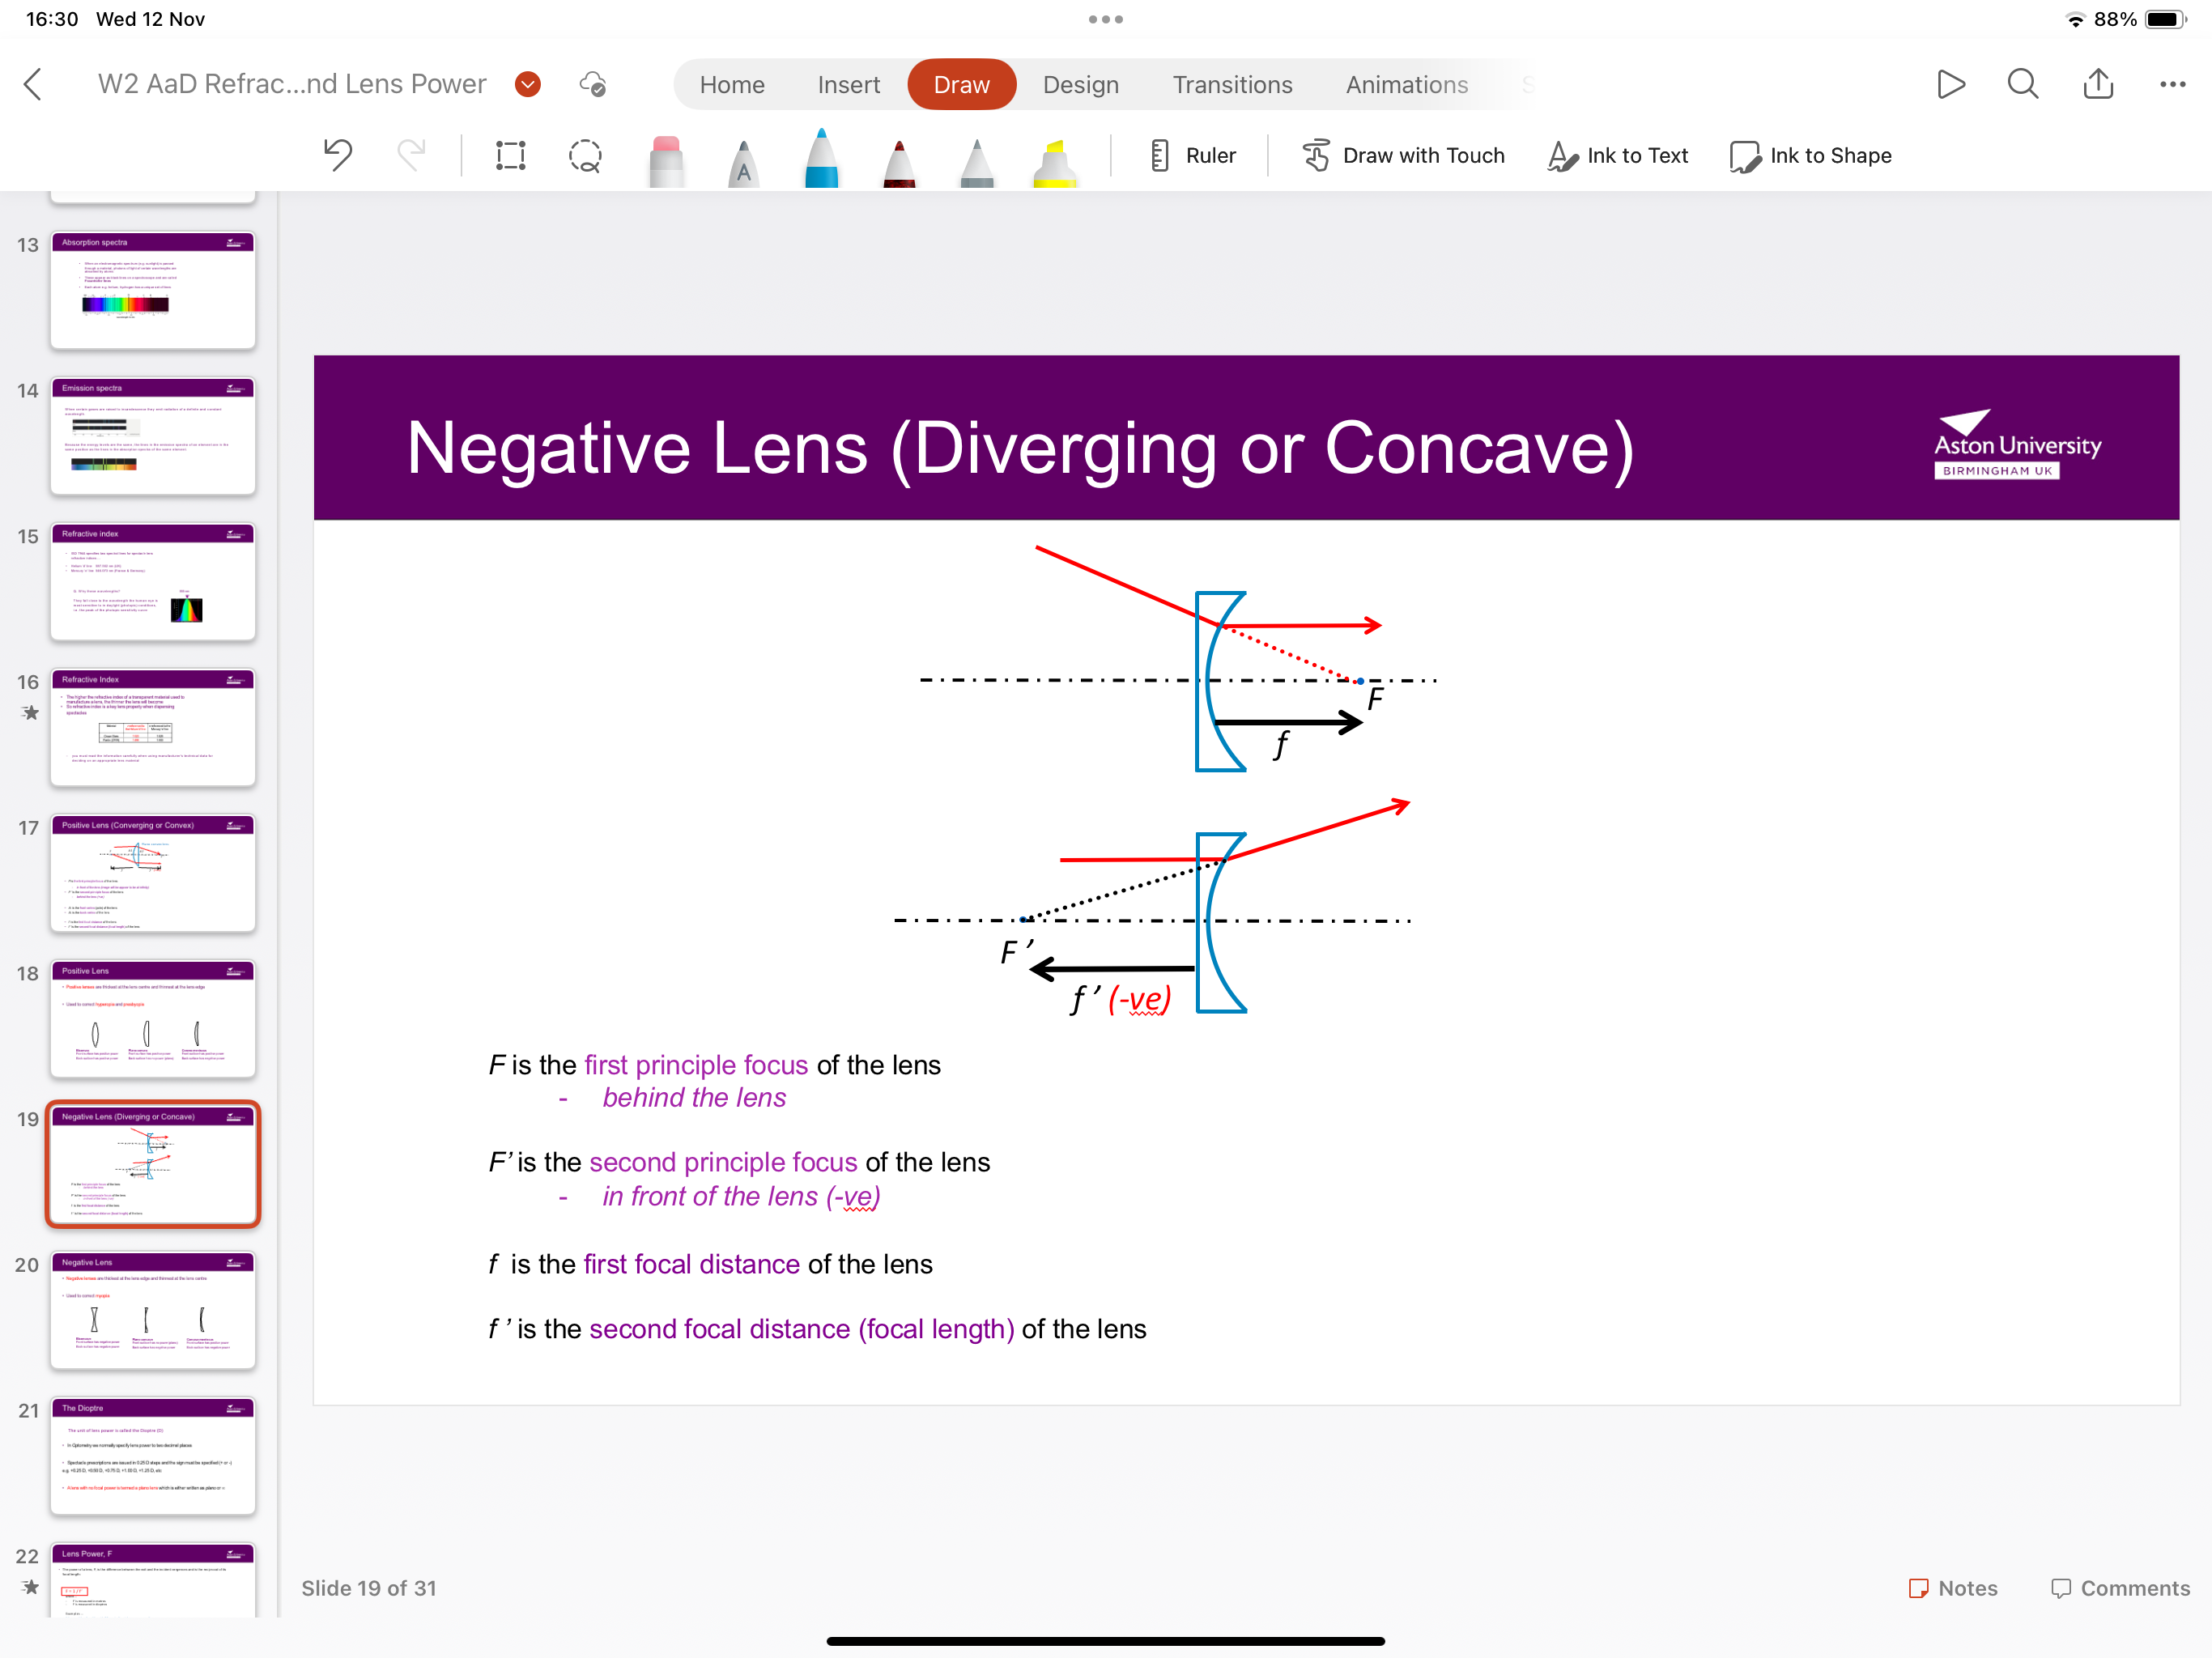The height and width of the screenshot is (1658, 2212).
Task: Switch to the Transitions tab
Action: [x=1233, y=84]
